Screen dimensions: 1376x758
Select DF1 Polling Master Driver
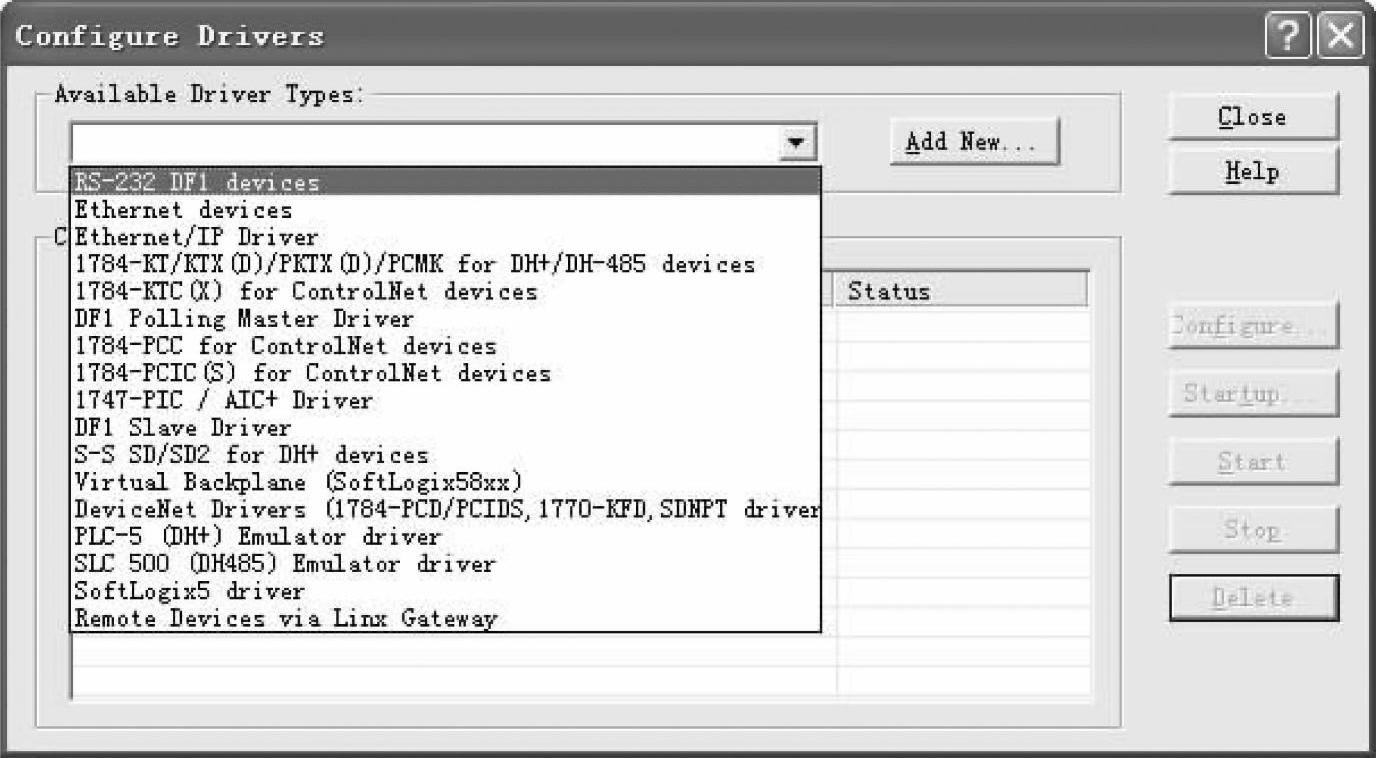(446, 318)
